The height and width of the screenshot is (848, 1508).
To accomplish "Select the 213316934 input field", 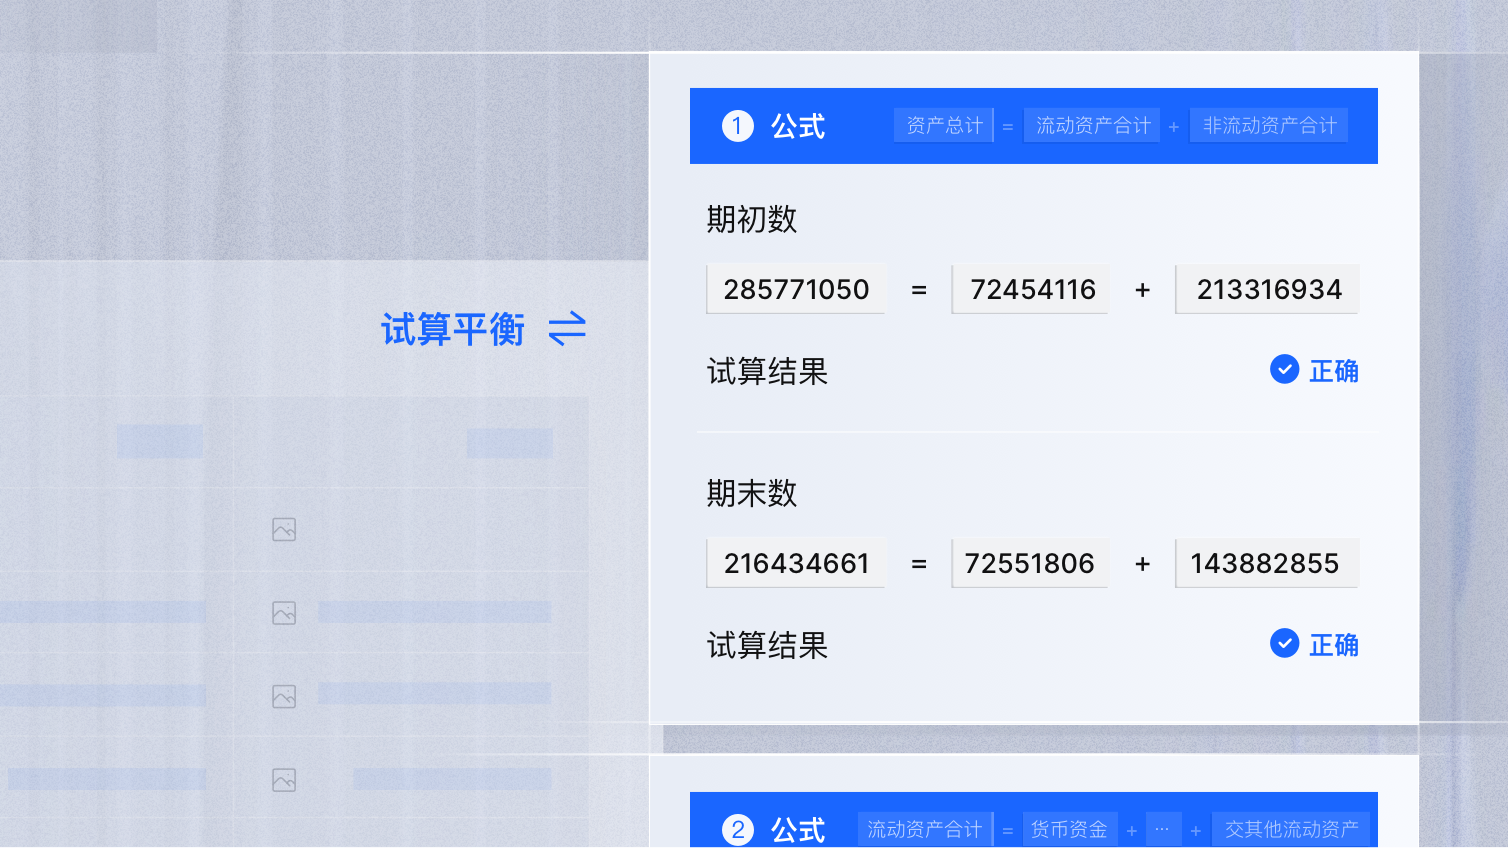I will (x=1267, y=289).
